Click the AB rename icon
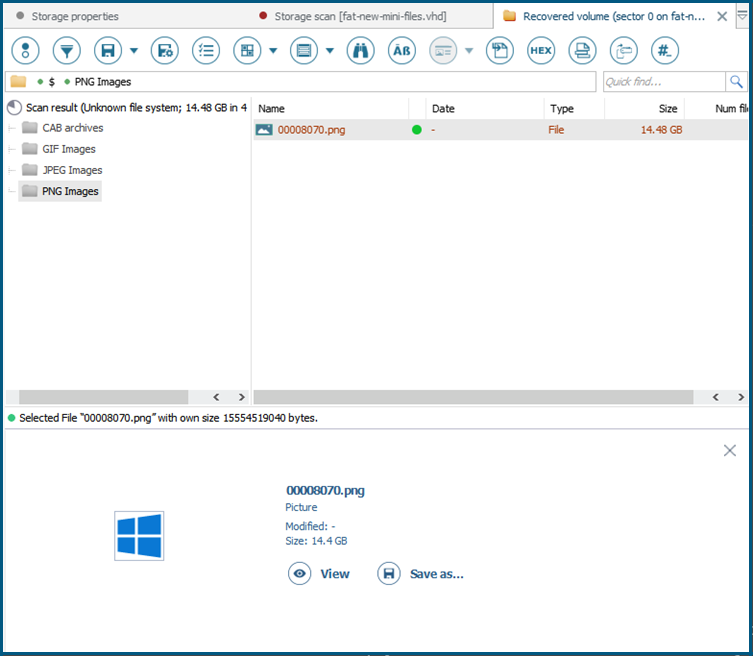Viewport: 753px width, 656px height. point(402,50)
